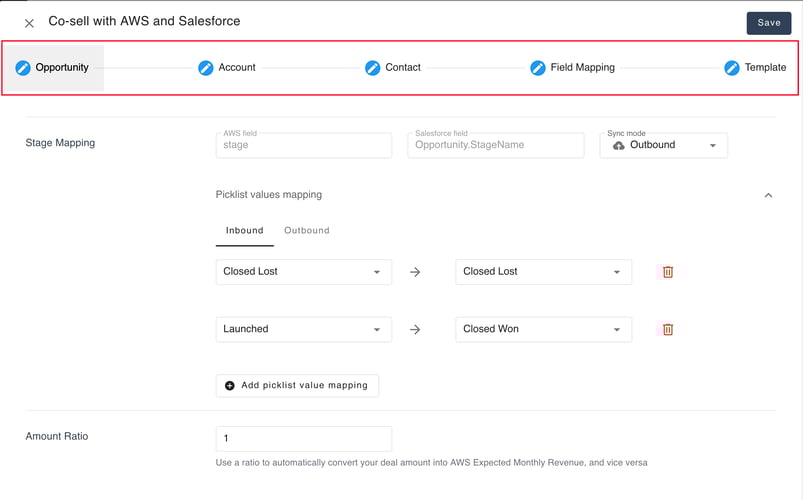Click the Field Mapping step pencil icon
The image size is (803, 500).
pyautogui.click(x=538, y=68)
